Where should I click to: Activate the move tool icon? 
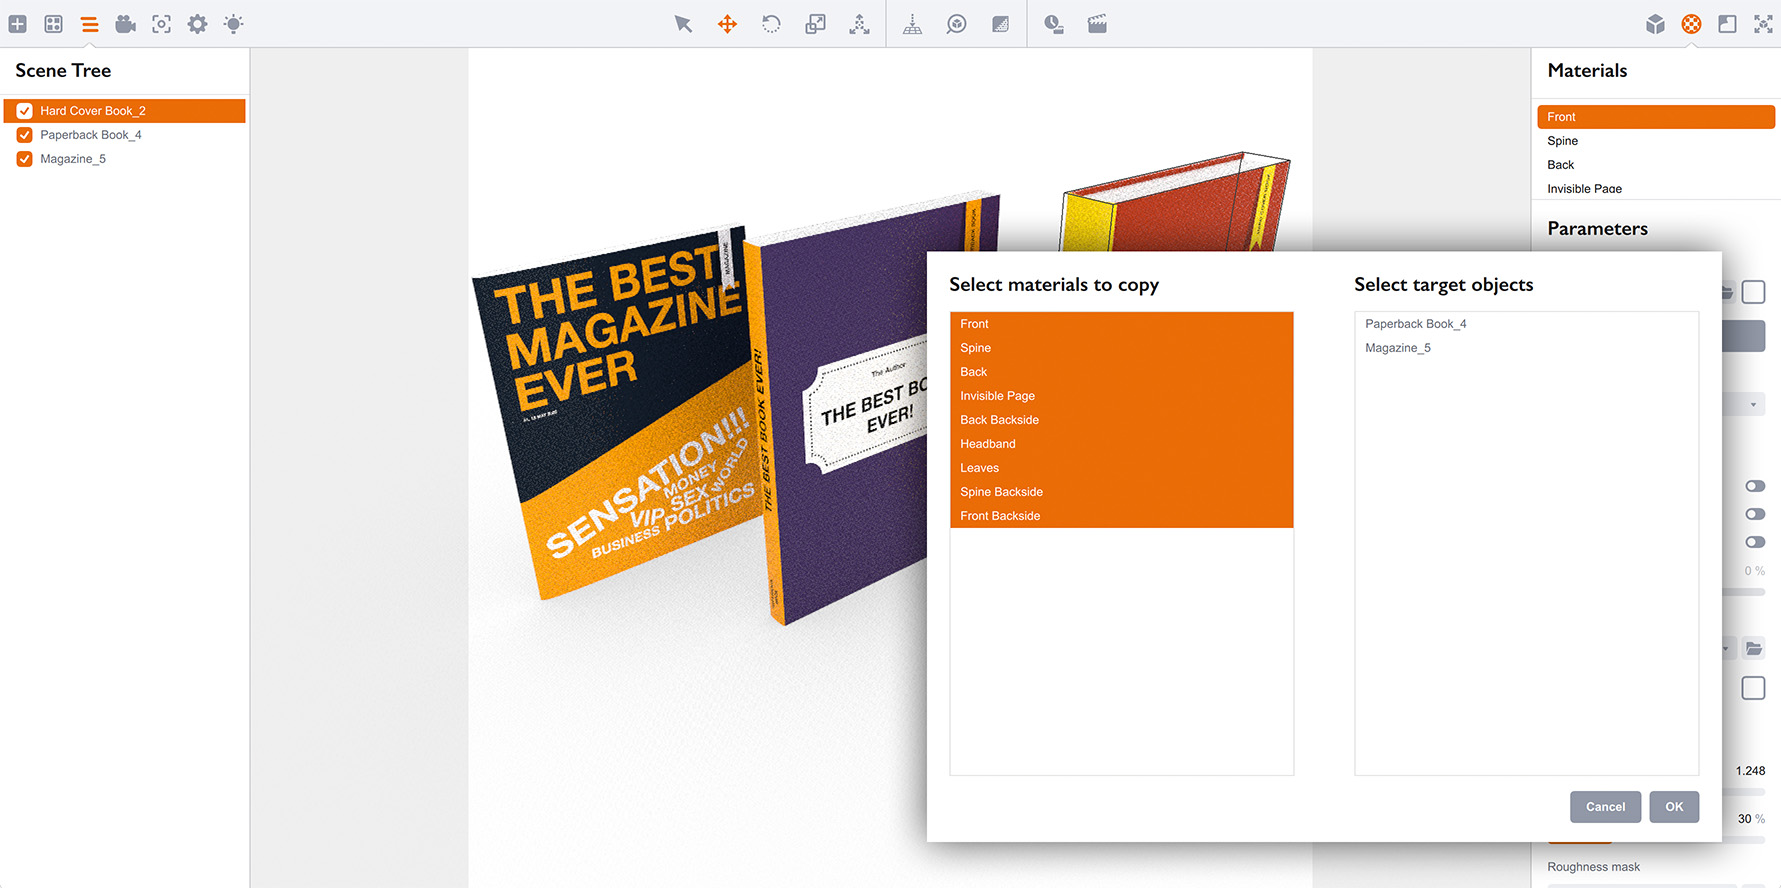[728, 24]
